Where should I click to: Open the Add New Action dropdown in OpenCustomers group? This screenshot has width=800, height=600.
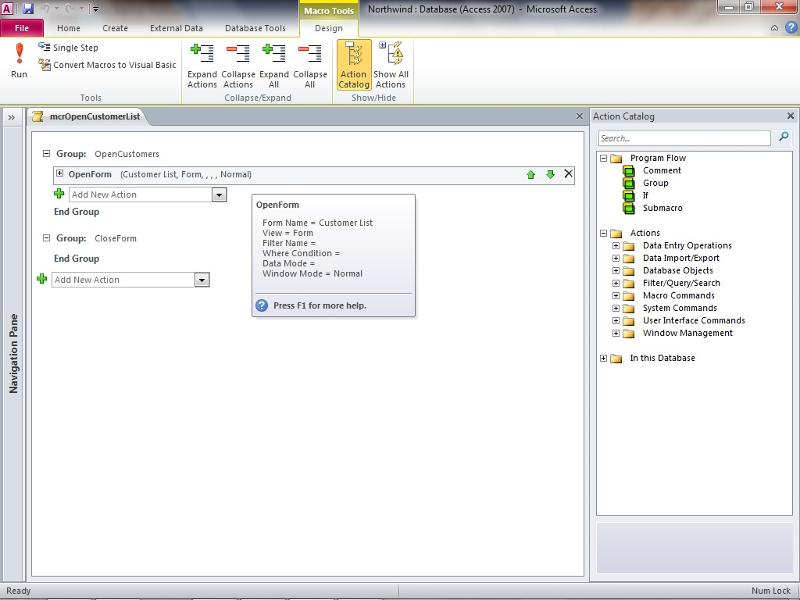coord(219,194)
